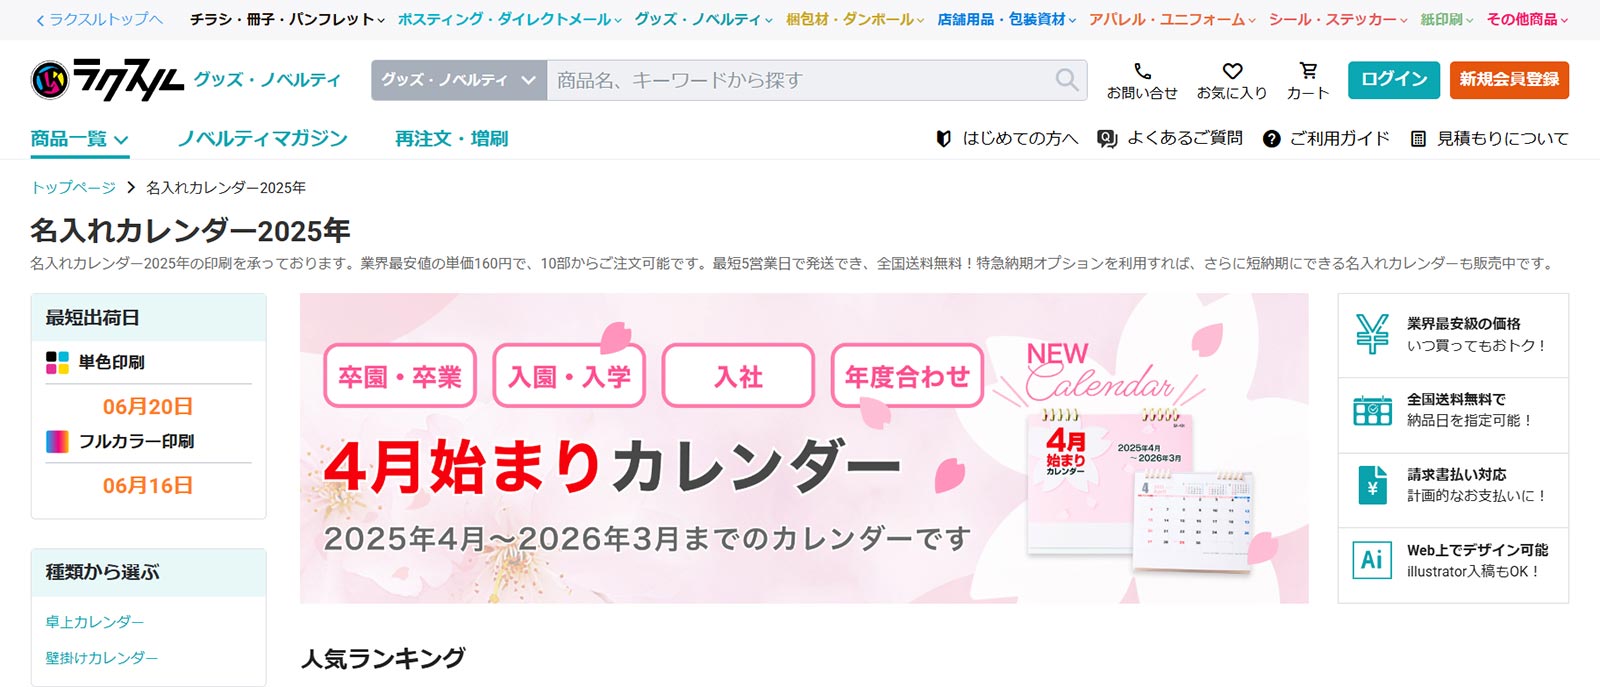Open the 4月始まりカレンダー banner
This screenshot has width=1600, height=687.
[x=804, y=448]
